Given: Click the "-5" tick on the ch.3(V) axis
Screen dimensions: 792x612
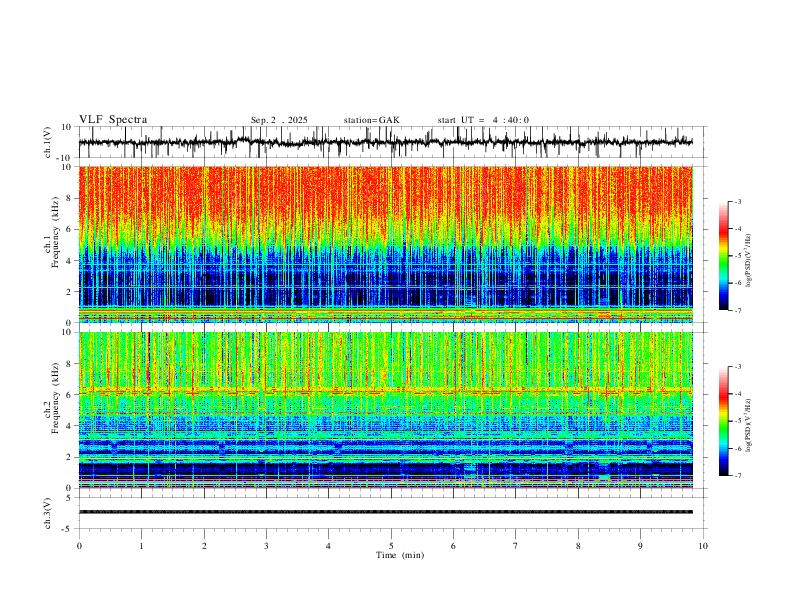Looking at the screenshot, I should pyautogui.click(x=68, y=529).
